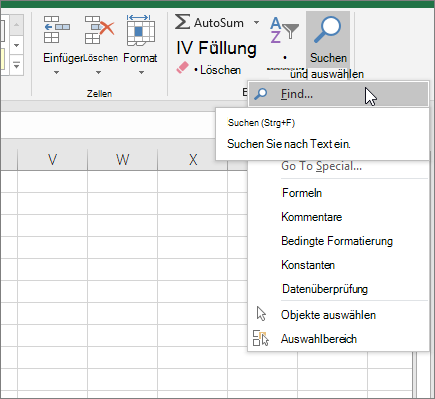Click the sort and filter A-Z icon
Image resolution: width=435 pixels, height=399 pixels.
[x=284, y=30]
